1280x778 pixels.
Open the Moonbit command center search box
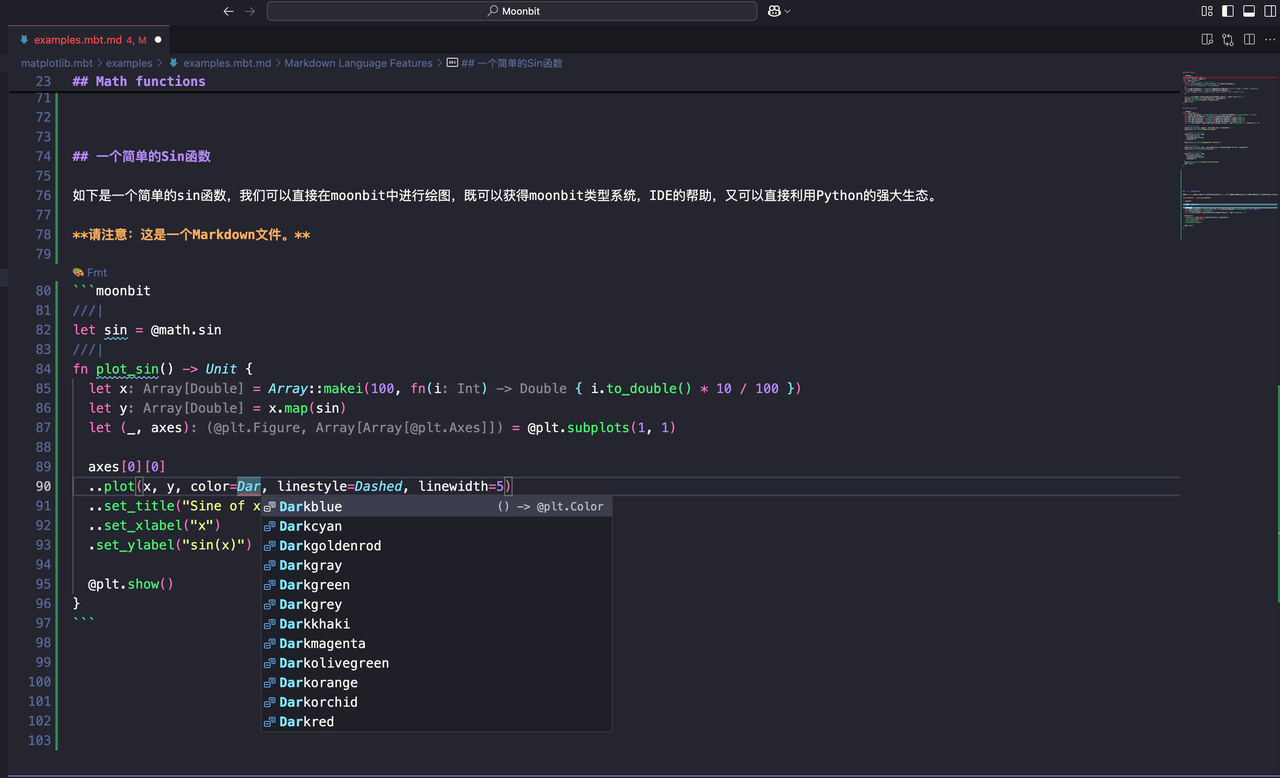pos(513,11)
